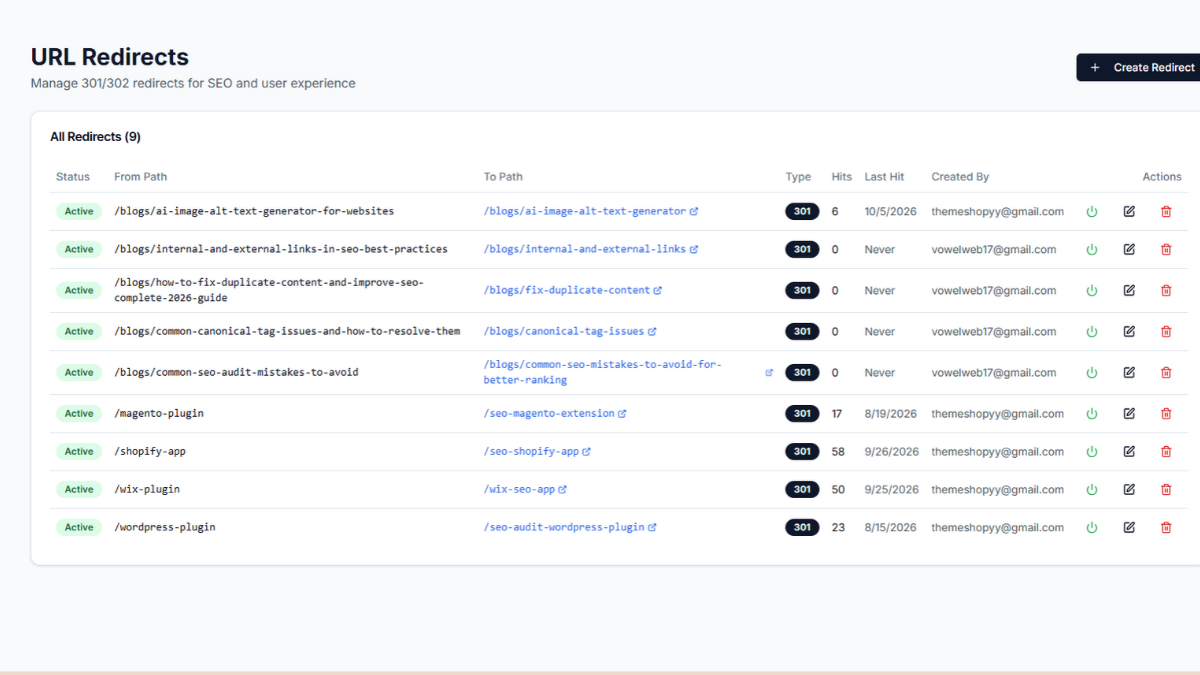Toggle power for internal-and-external-links-in-seo-best-practices redirect
The height and width of the screenshot is (675, 1200).
1092,249
